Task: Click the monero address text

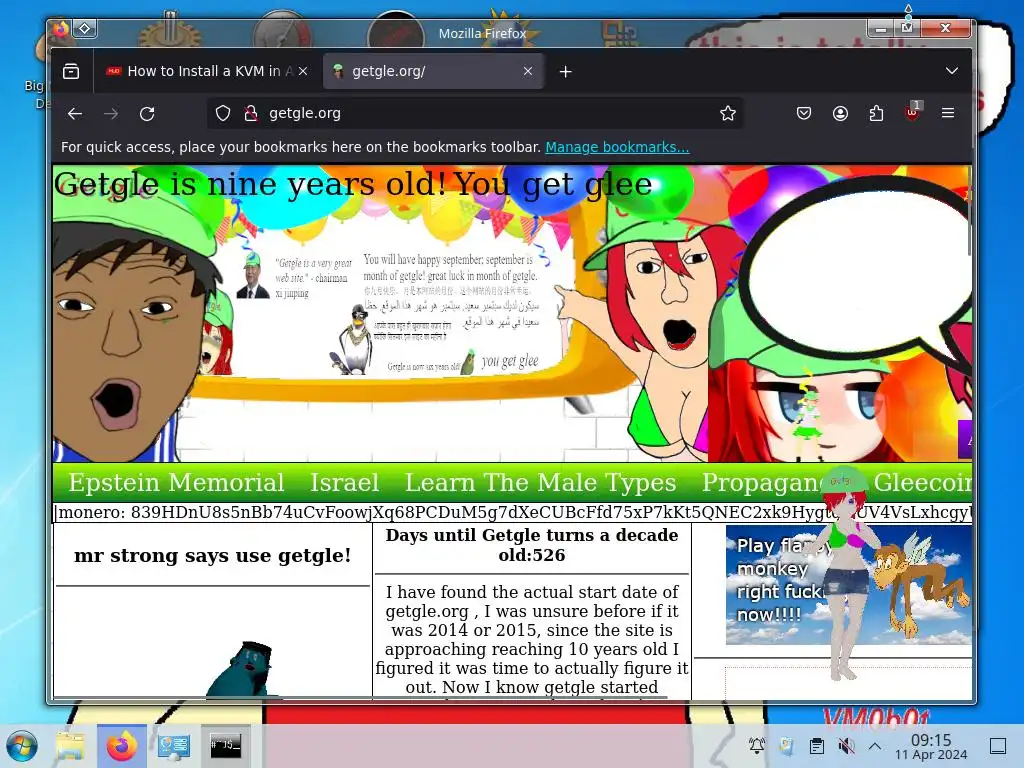Action: tap(512, 513)
